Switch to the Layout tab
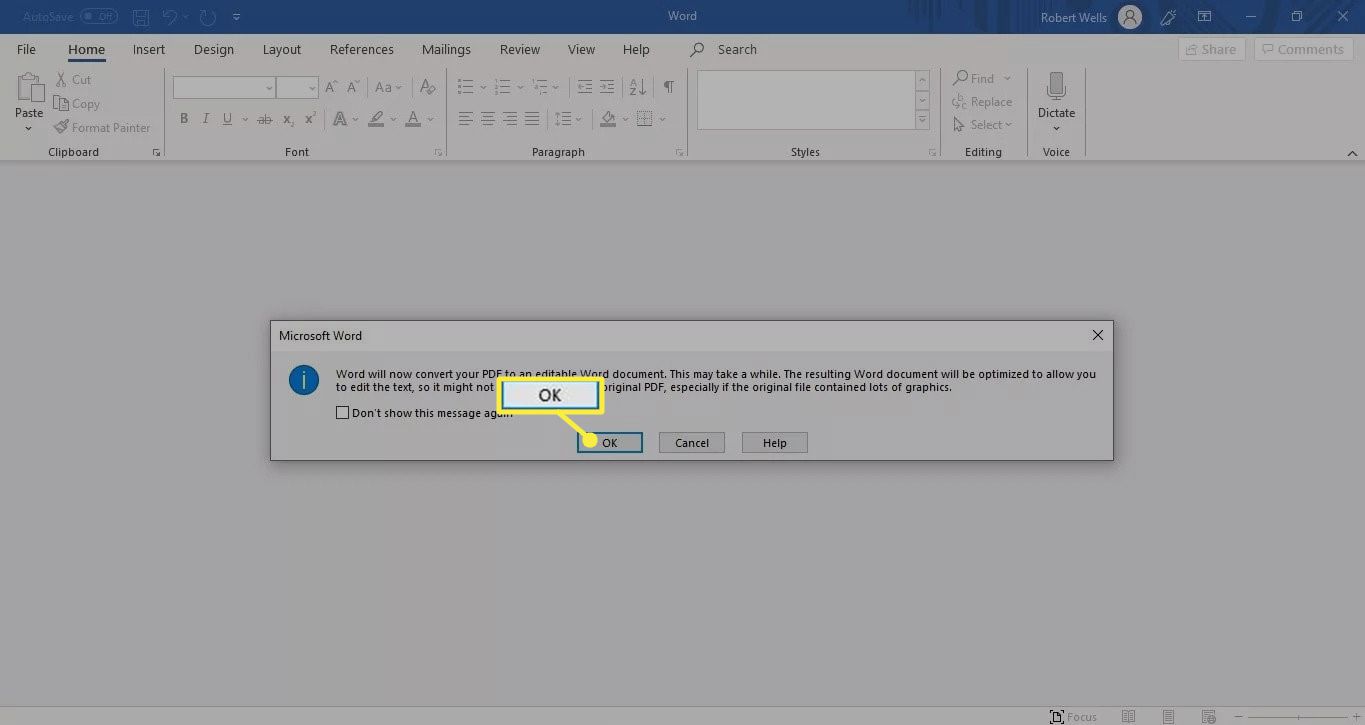The image size is (1365, 725). (282, 49)
